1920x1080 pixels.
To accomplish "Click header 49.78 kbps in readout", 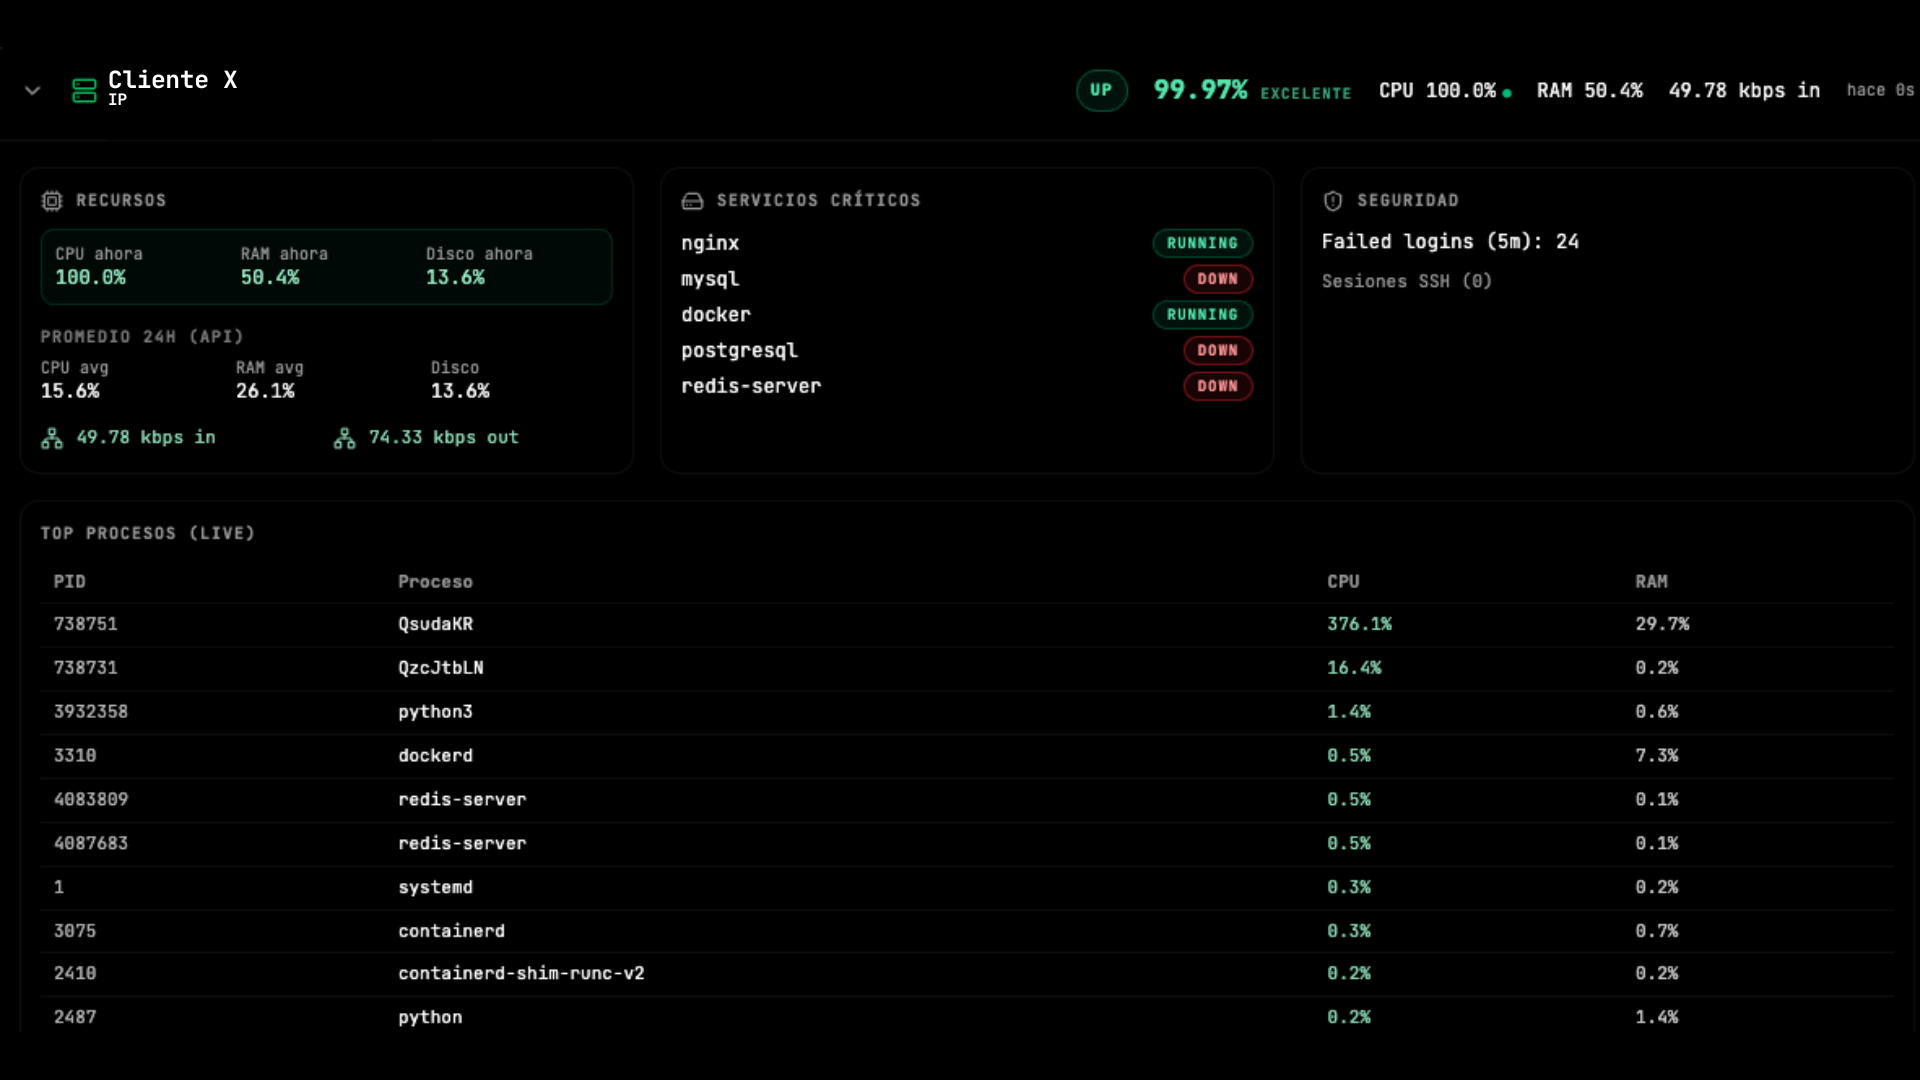I will tap(1744, 90).
